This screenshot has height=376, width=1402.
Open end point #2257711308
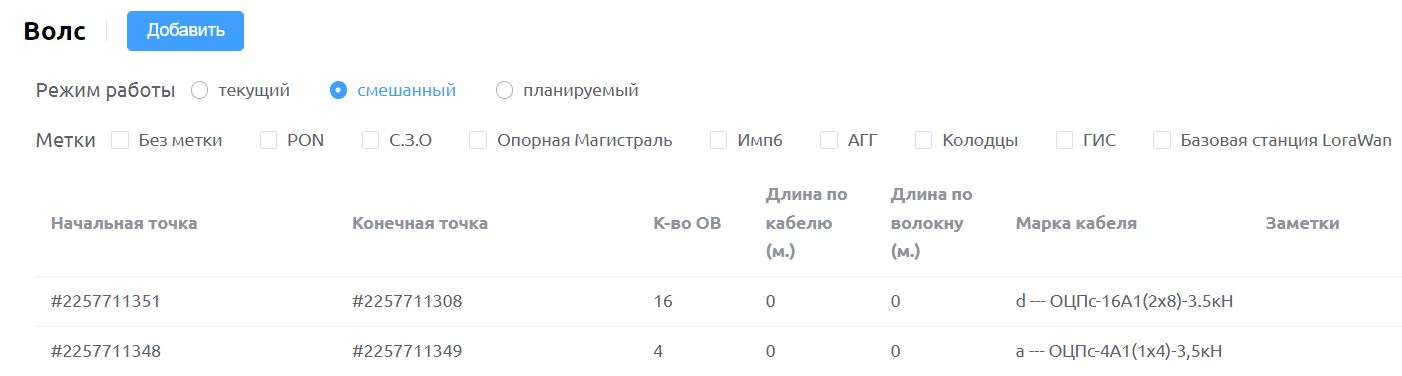click(407, 301)
